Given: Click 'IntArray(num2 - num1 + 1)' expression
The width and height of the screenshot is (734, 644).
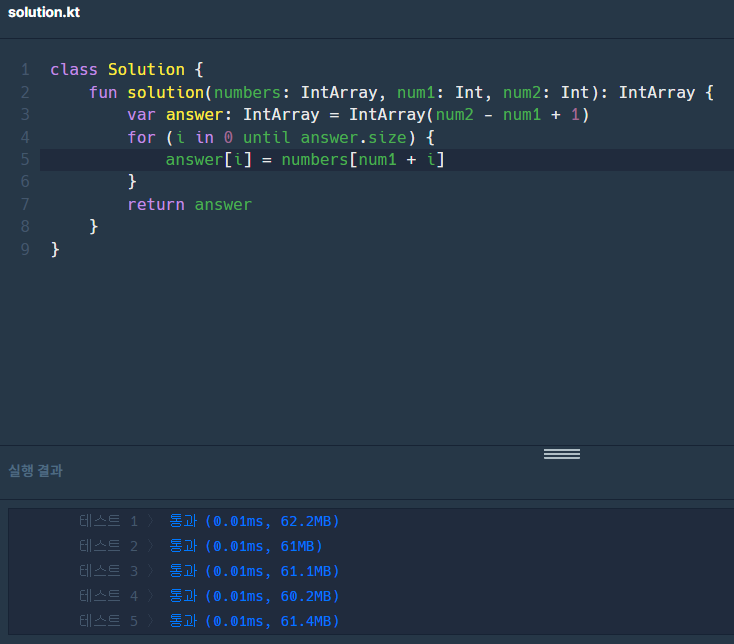Looking at the screenshot, I should pos(470,115).
